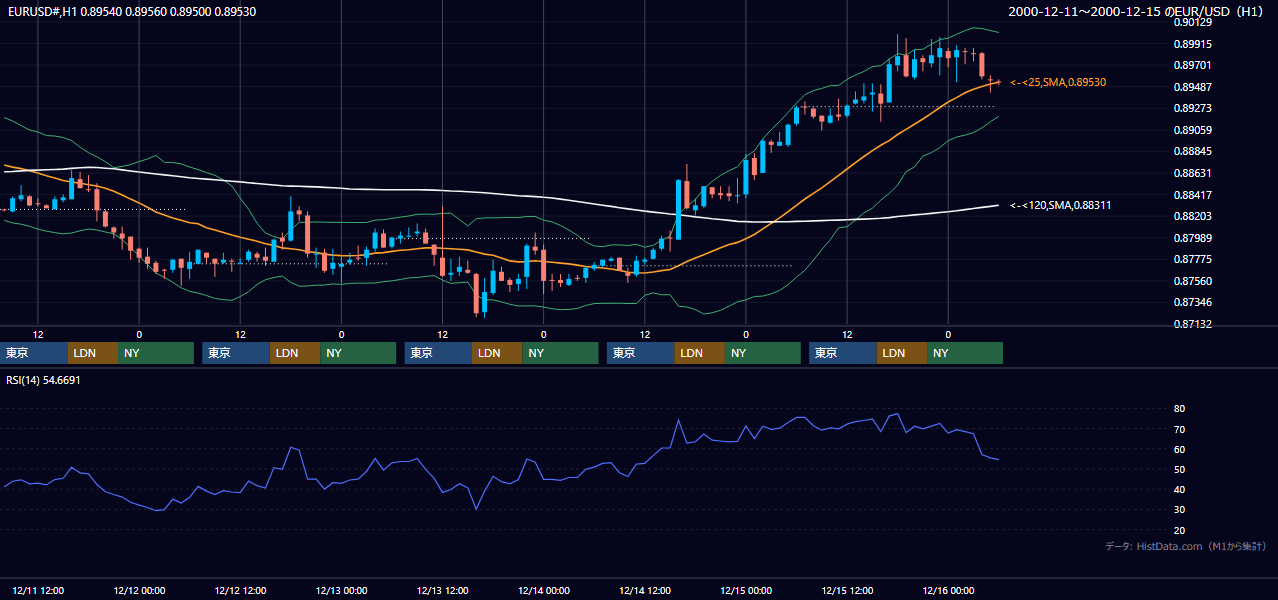This screenshot has height=600, width=1278.
Task: Click RSI scale value 40
Action: [x=1180, y=489]
